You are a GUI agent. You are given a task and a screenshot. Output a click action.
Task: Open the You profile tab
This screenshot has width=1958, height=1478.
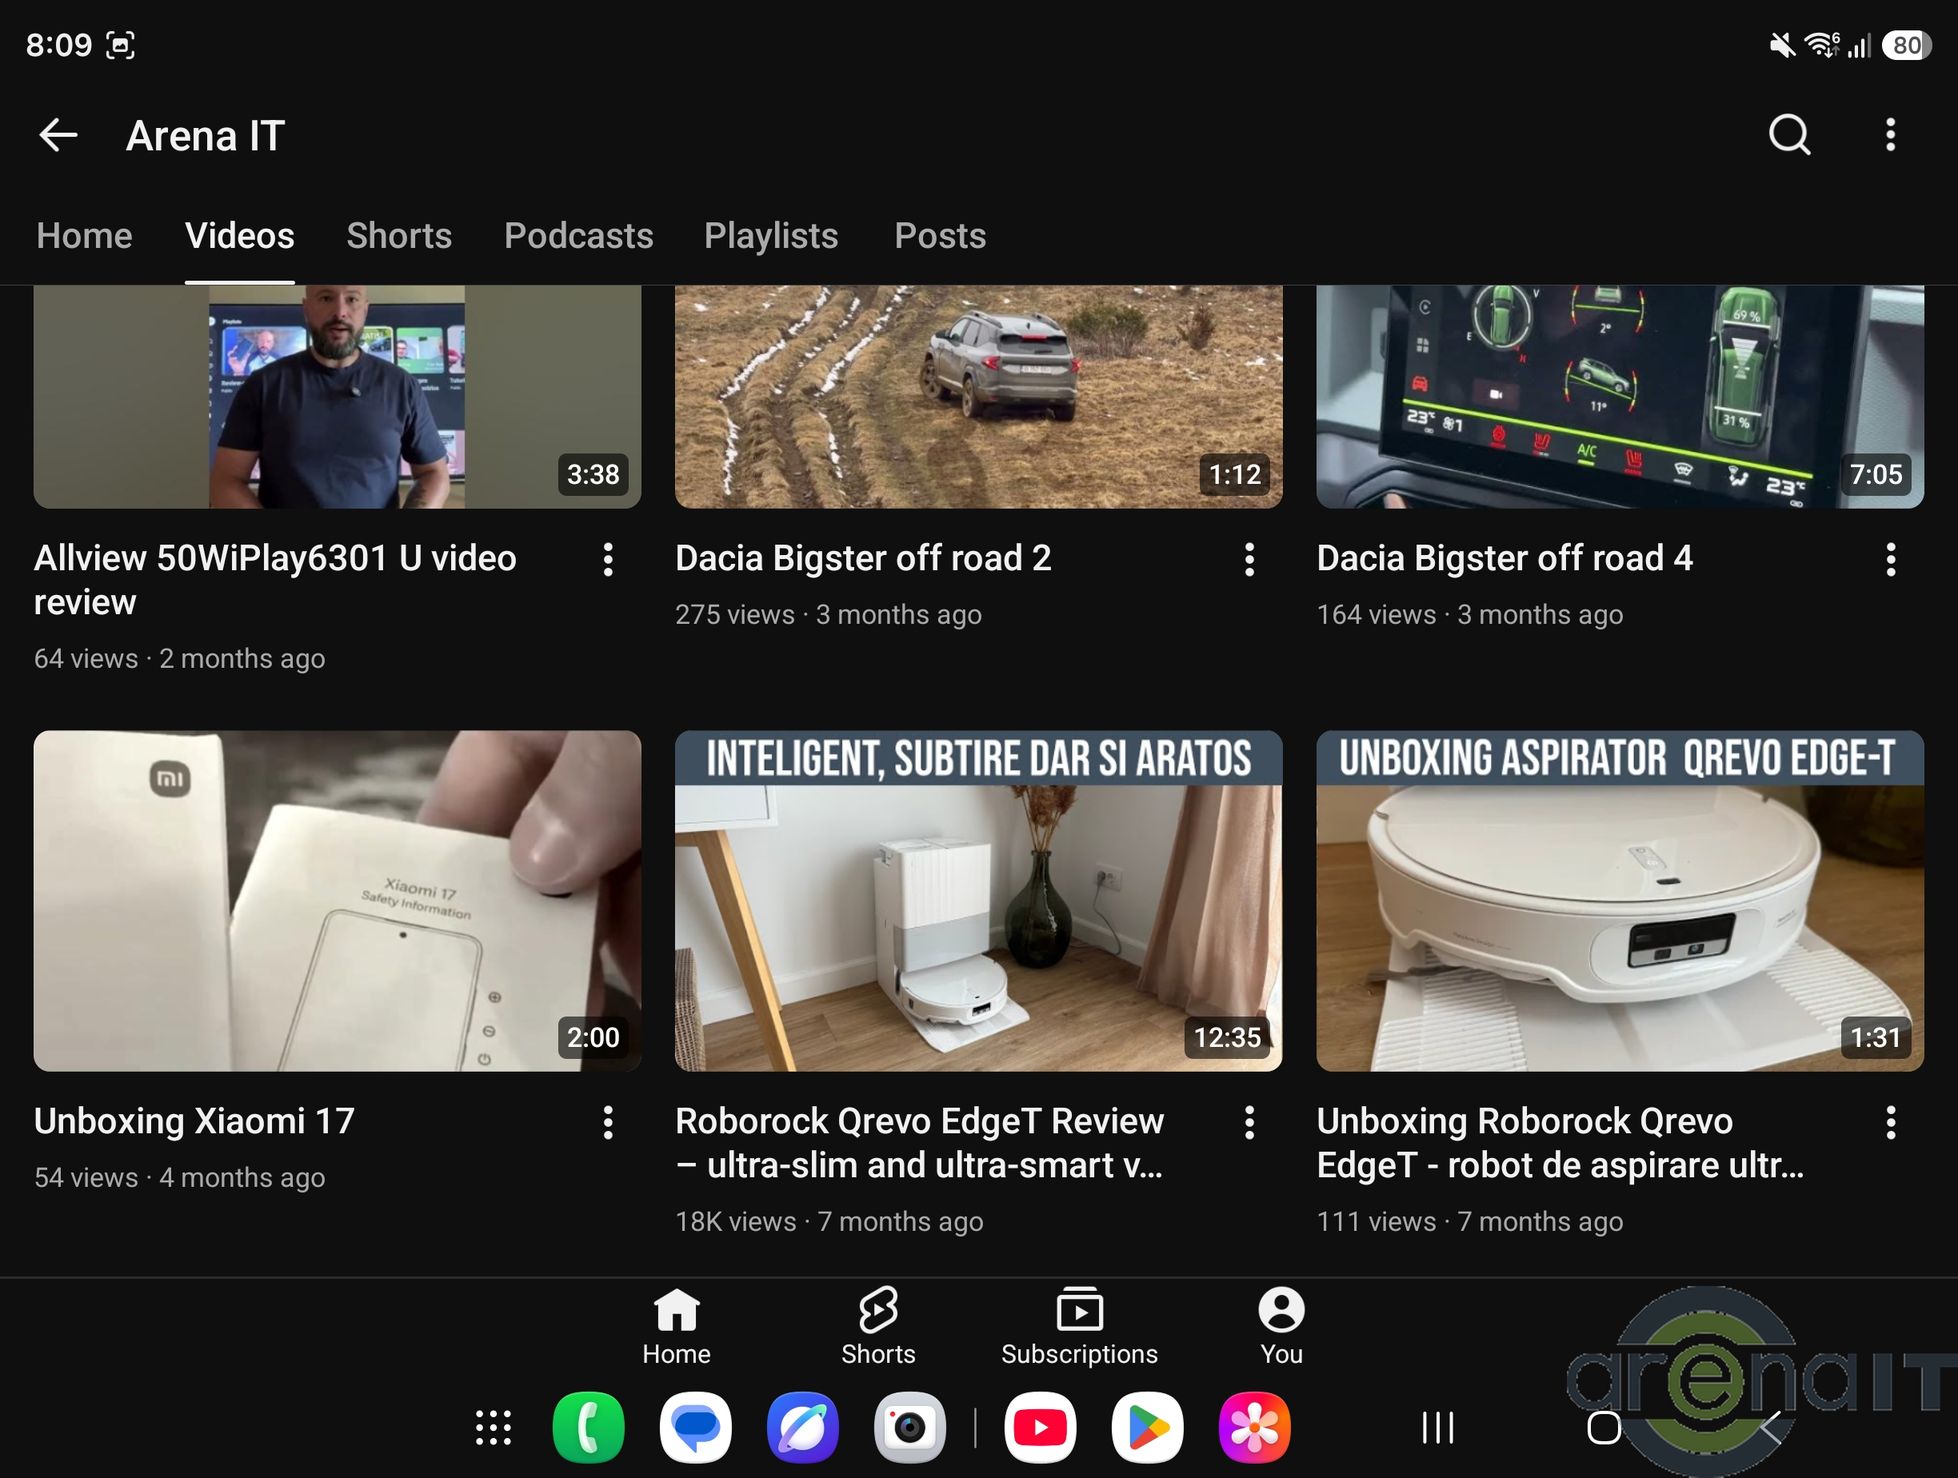1281,1326
